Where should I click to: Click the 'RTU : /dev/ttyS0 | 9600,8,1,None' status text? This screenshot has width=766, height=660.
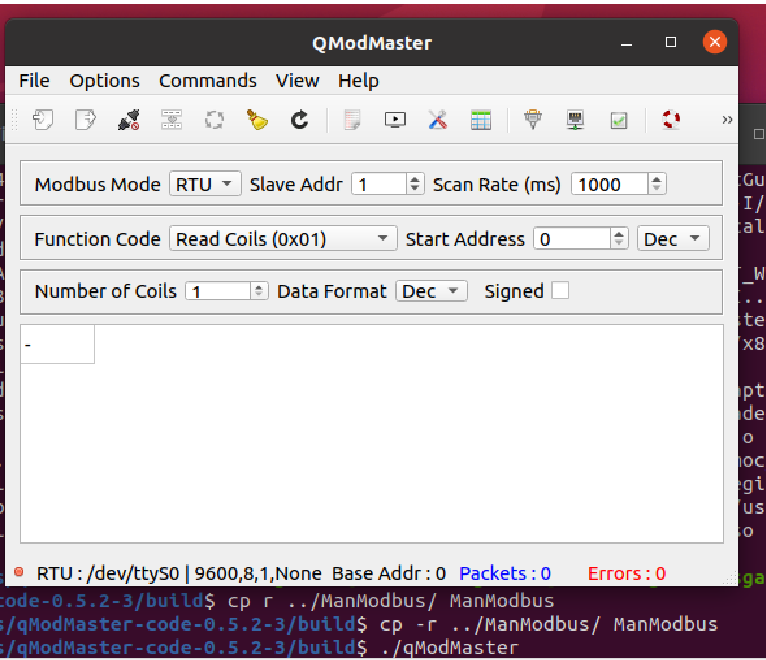[179, 573]
